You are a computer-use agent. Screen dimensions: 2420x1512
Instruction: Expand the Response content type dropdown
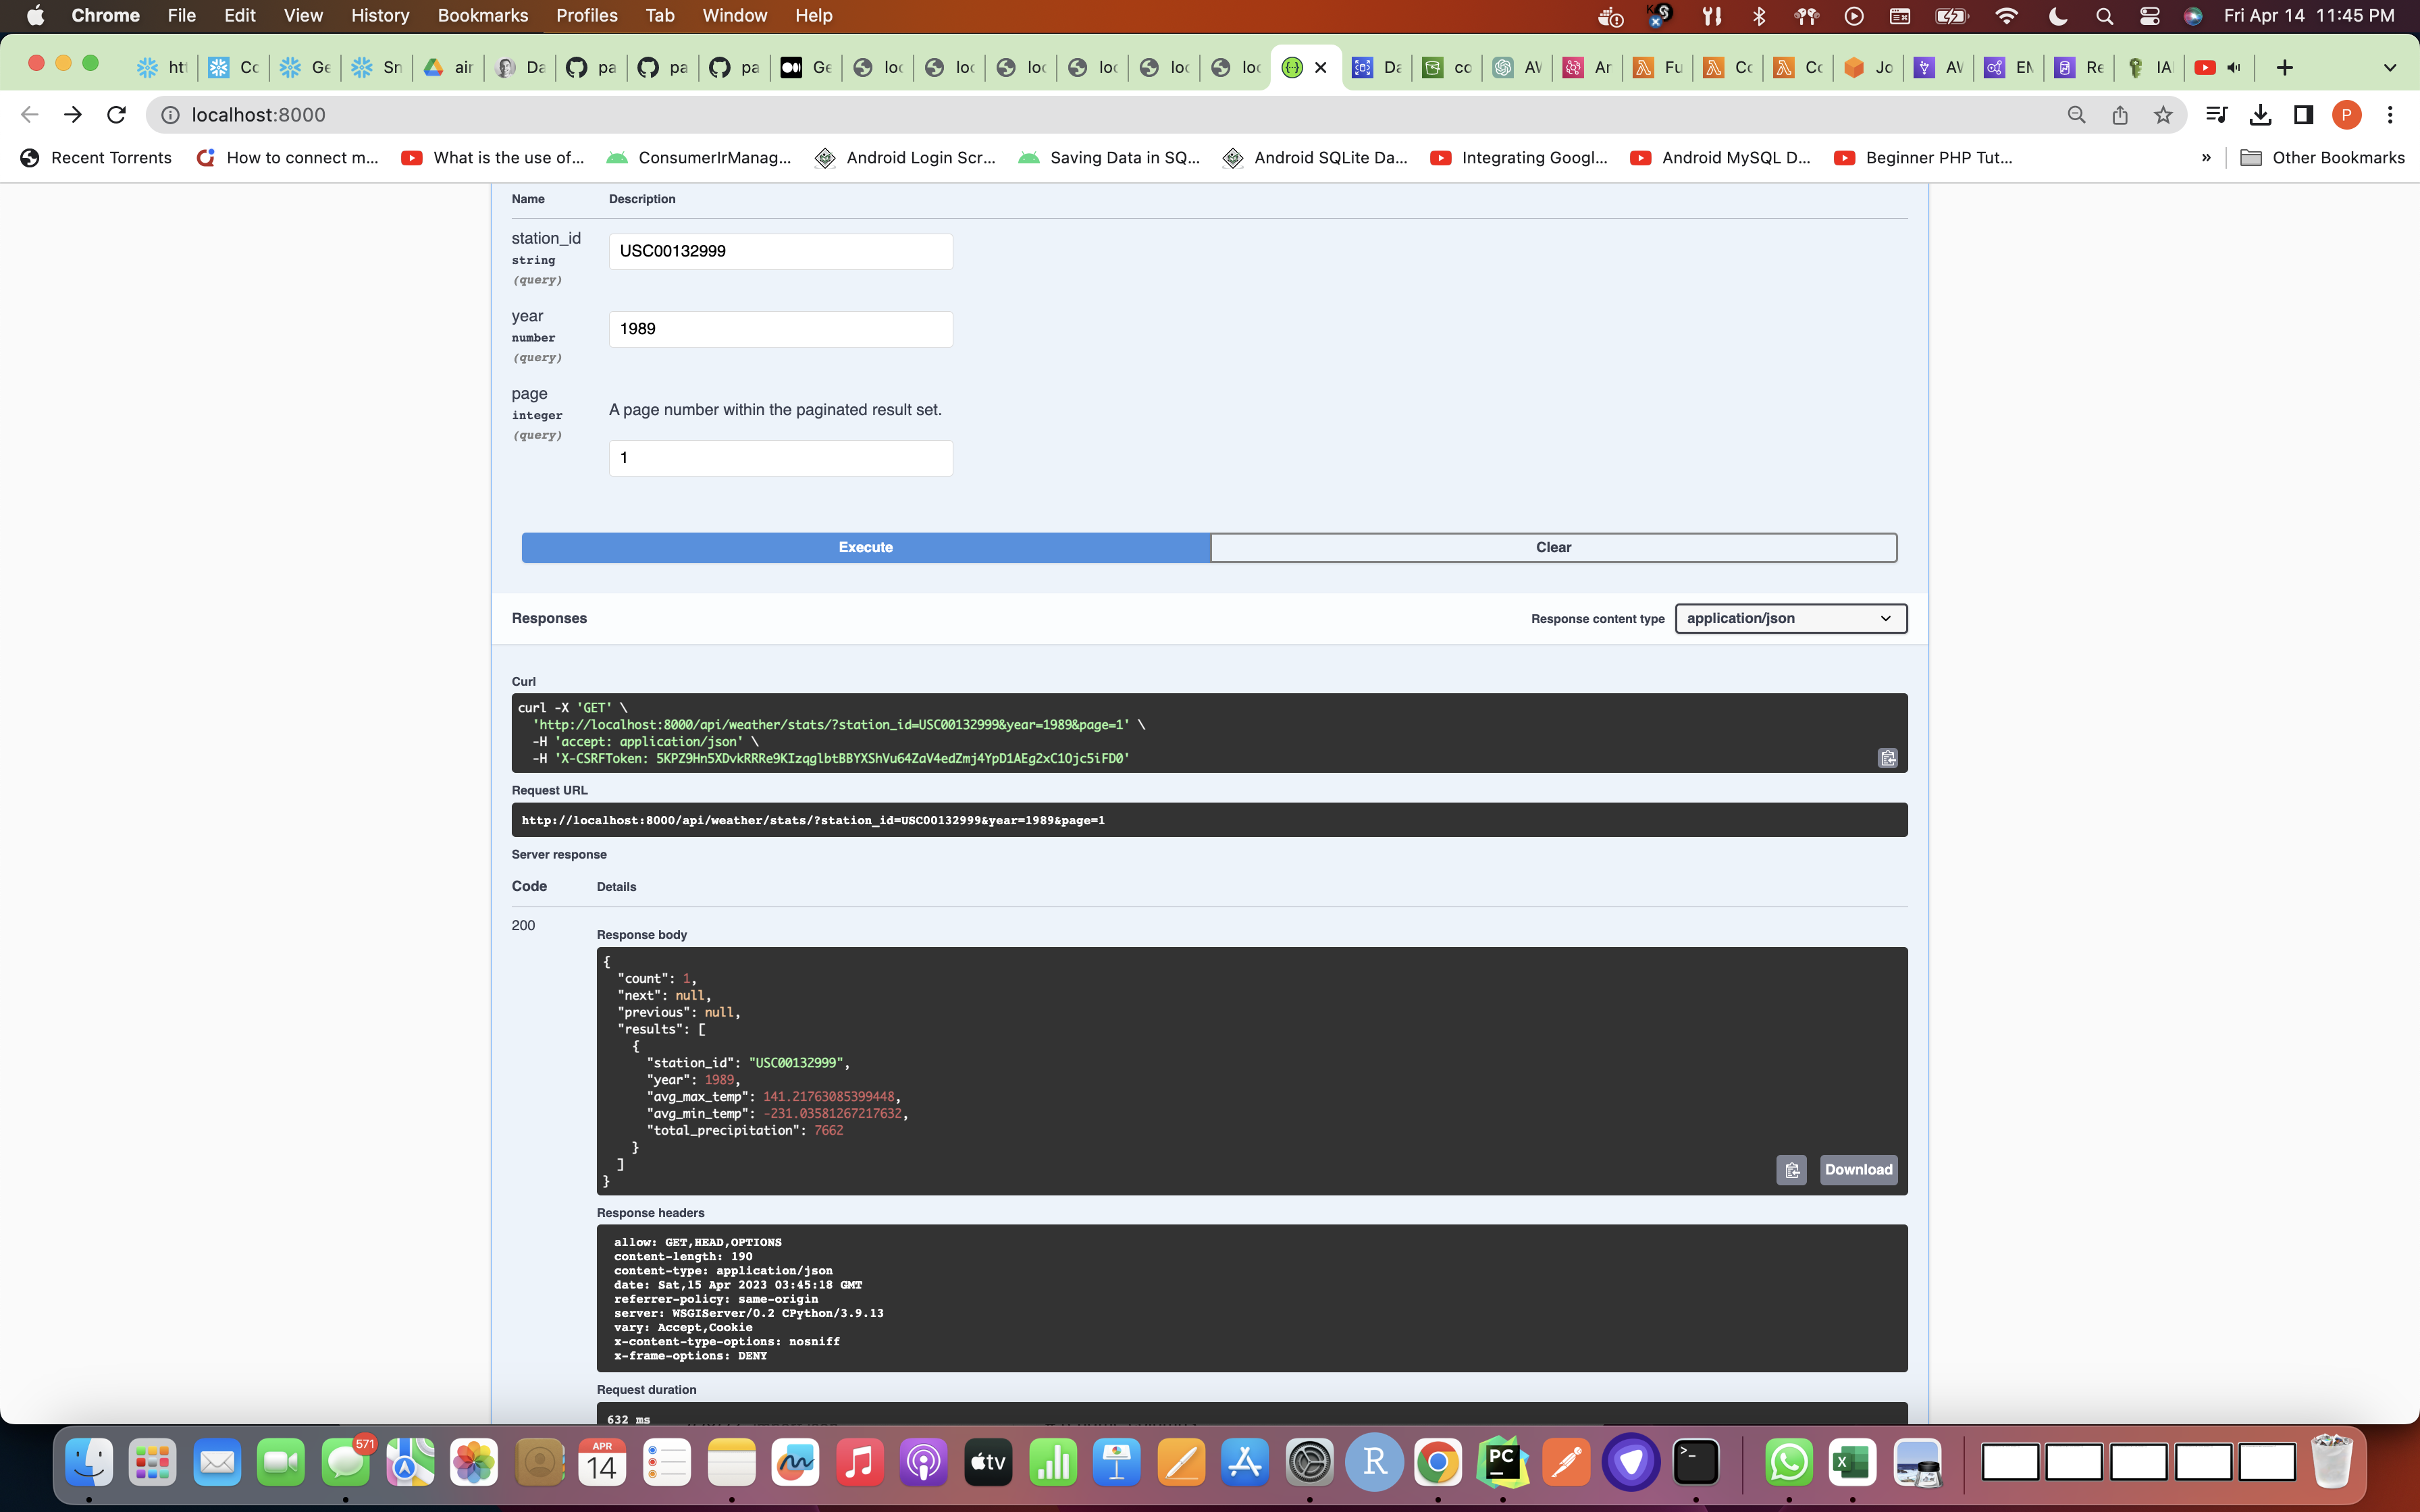[1790, 618]
